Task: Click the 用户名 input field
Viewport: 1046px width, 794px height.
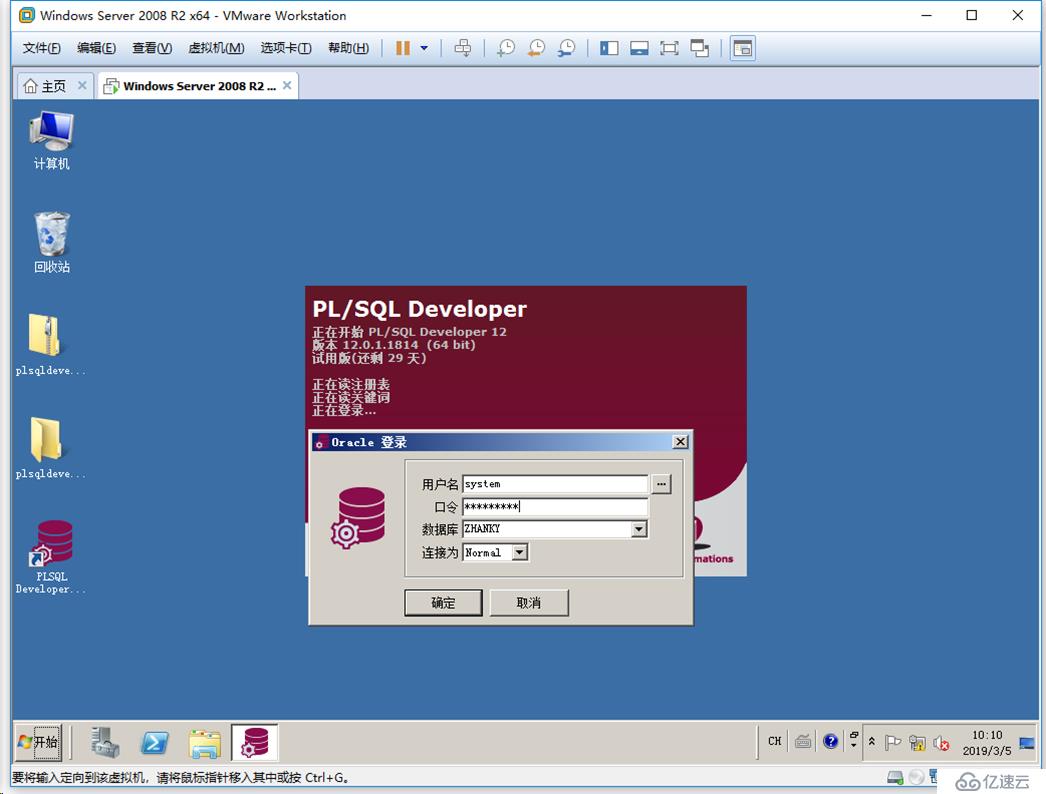Action: [555, 484]
